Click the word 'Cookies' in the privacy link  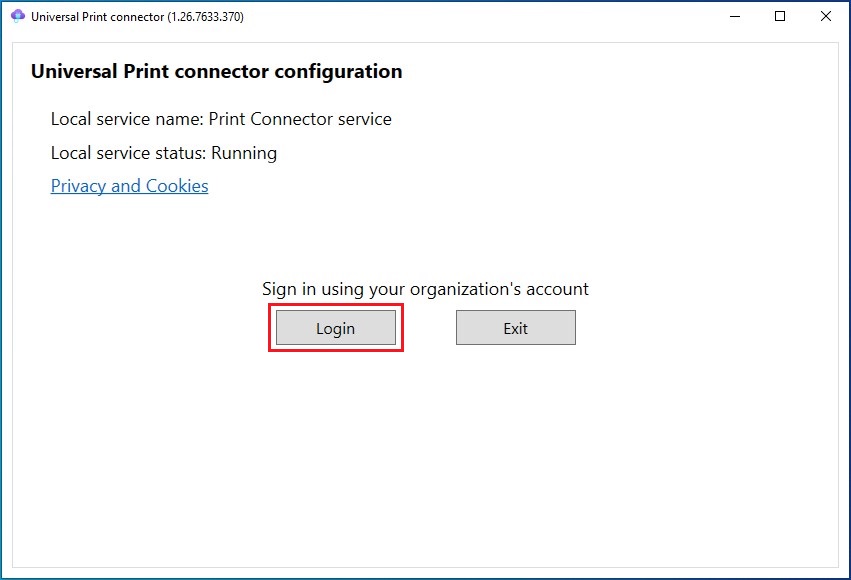click(177, 186)
